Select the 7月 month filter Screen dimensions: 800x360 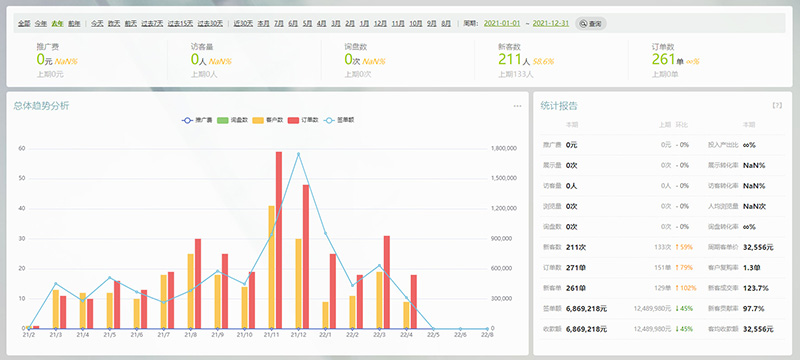tap(279, 23)
